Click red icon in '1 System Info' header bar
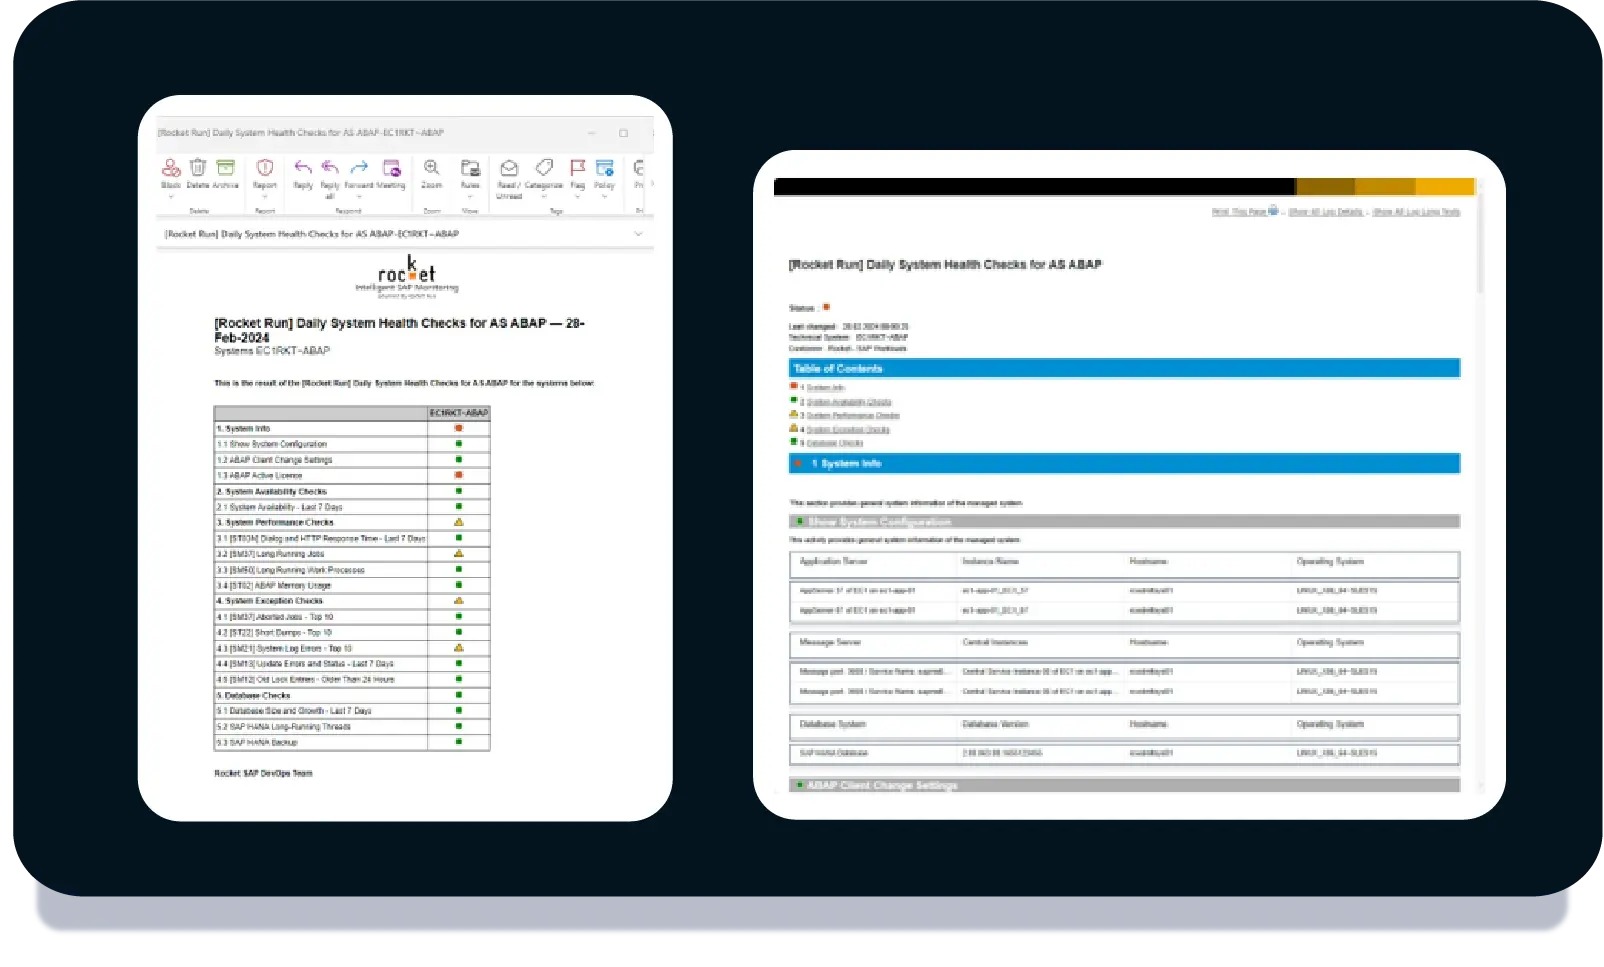This screenshot has width=1604, height=967. (798, 463)
